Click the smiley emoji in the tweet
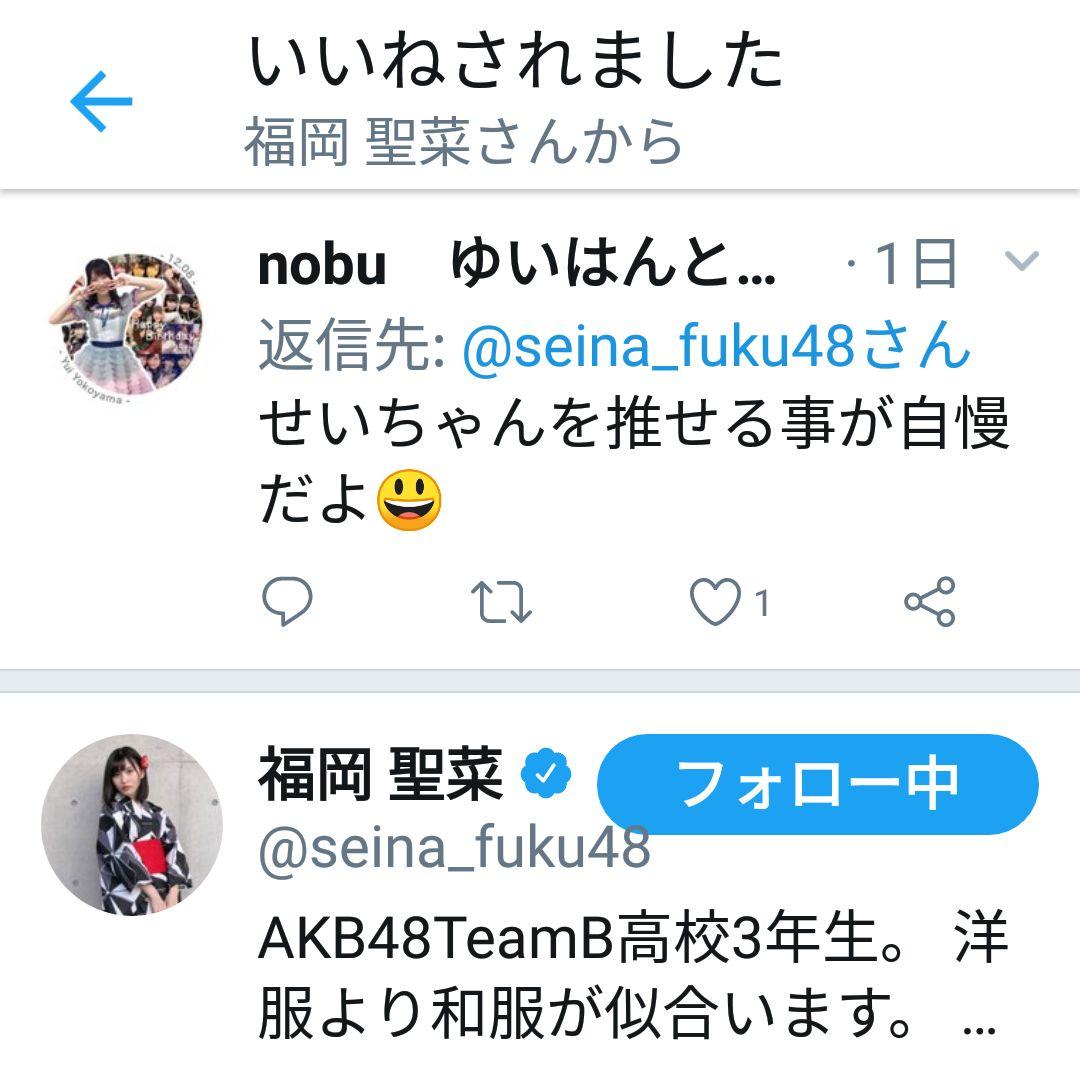This screenshot has height=1080, width=1080. [x=409, y=501]
